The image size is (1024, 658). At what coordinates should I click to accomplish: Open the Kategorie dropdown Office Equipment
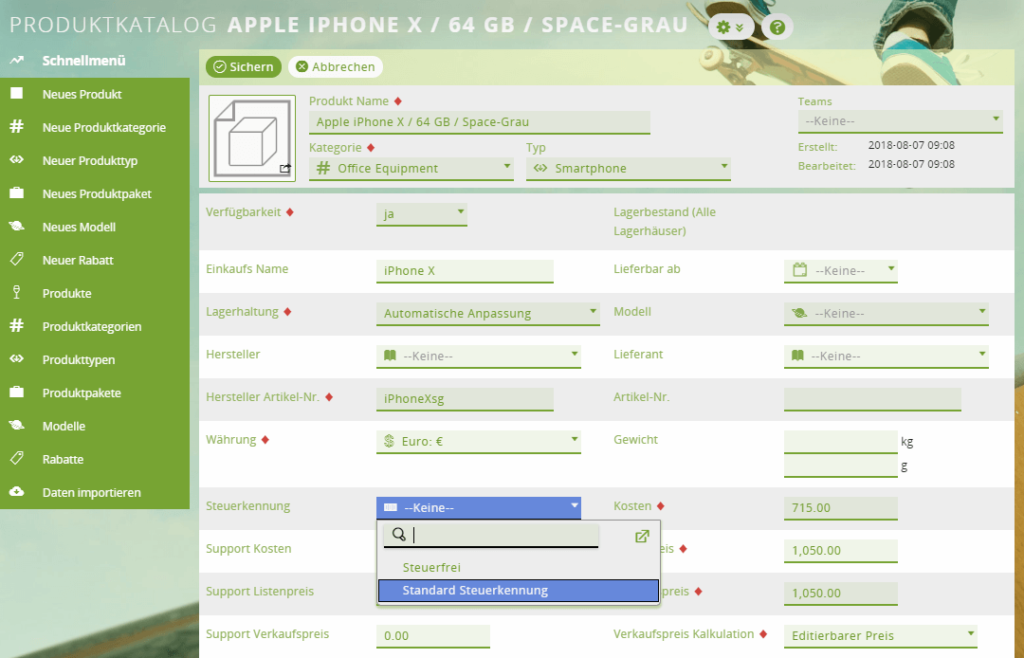(411, 168)
